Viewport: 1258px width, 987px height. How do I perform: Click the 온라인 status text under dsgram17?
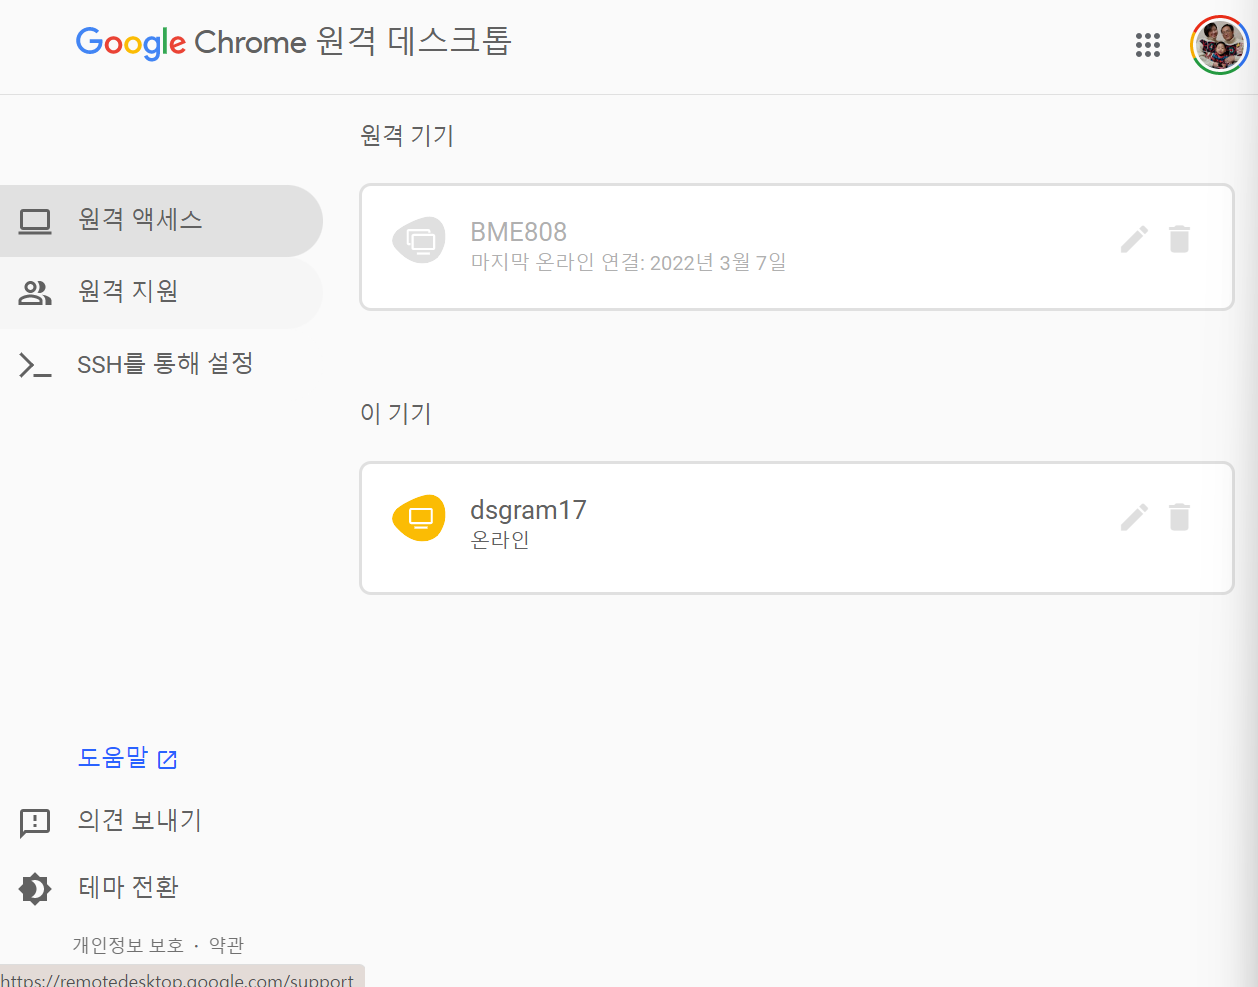[x=500, y=540]
